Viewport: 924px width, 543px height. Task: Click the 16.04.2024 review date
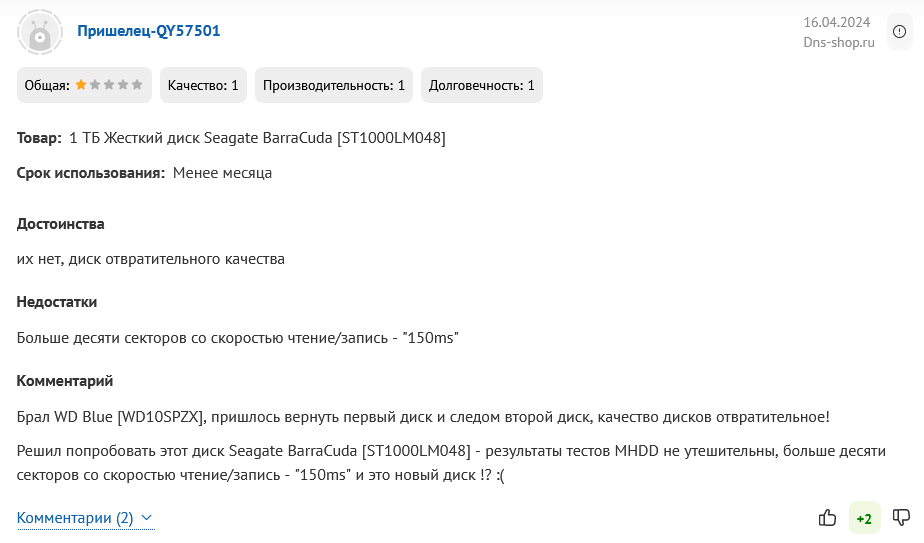pos(837,22)
